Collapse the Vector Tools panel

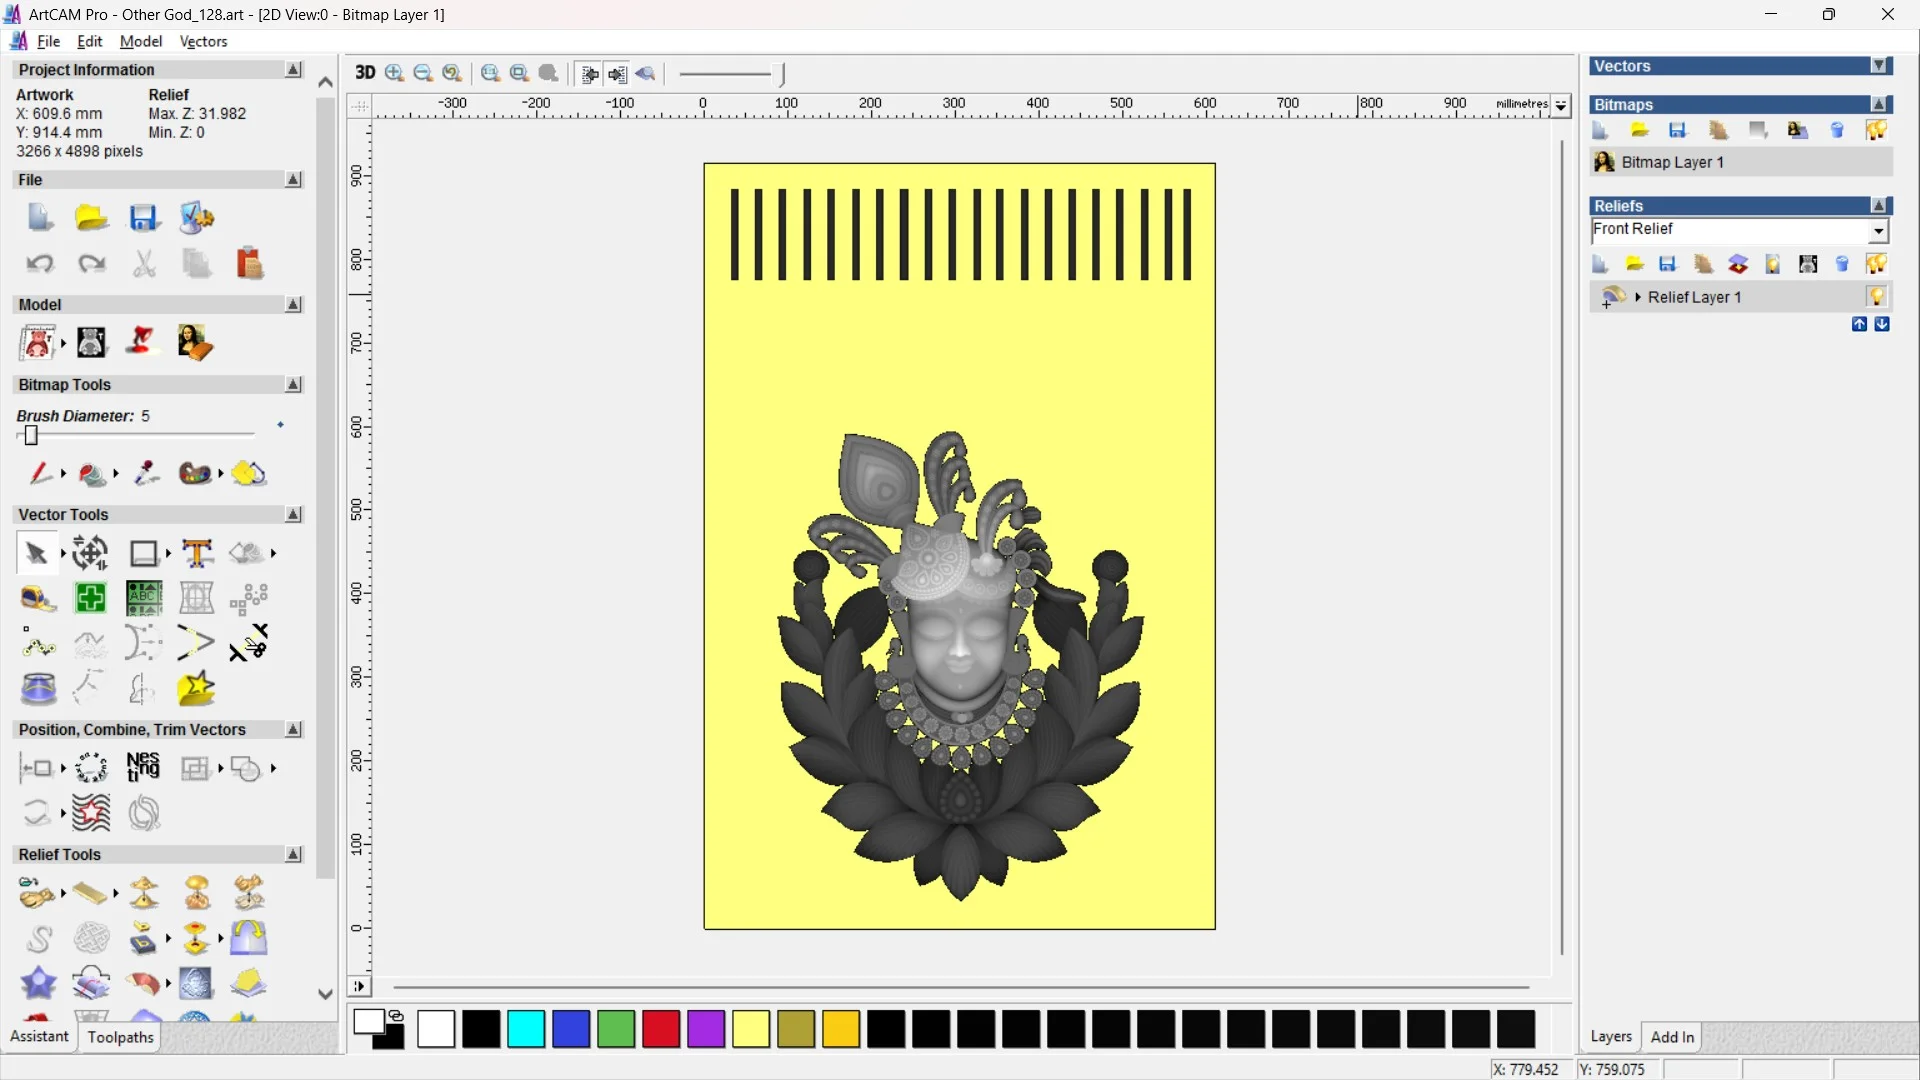click(x=293, y=514)
